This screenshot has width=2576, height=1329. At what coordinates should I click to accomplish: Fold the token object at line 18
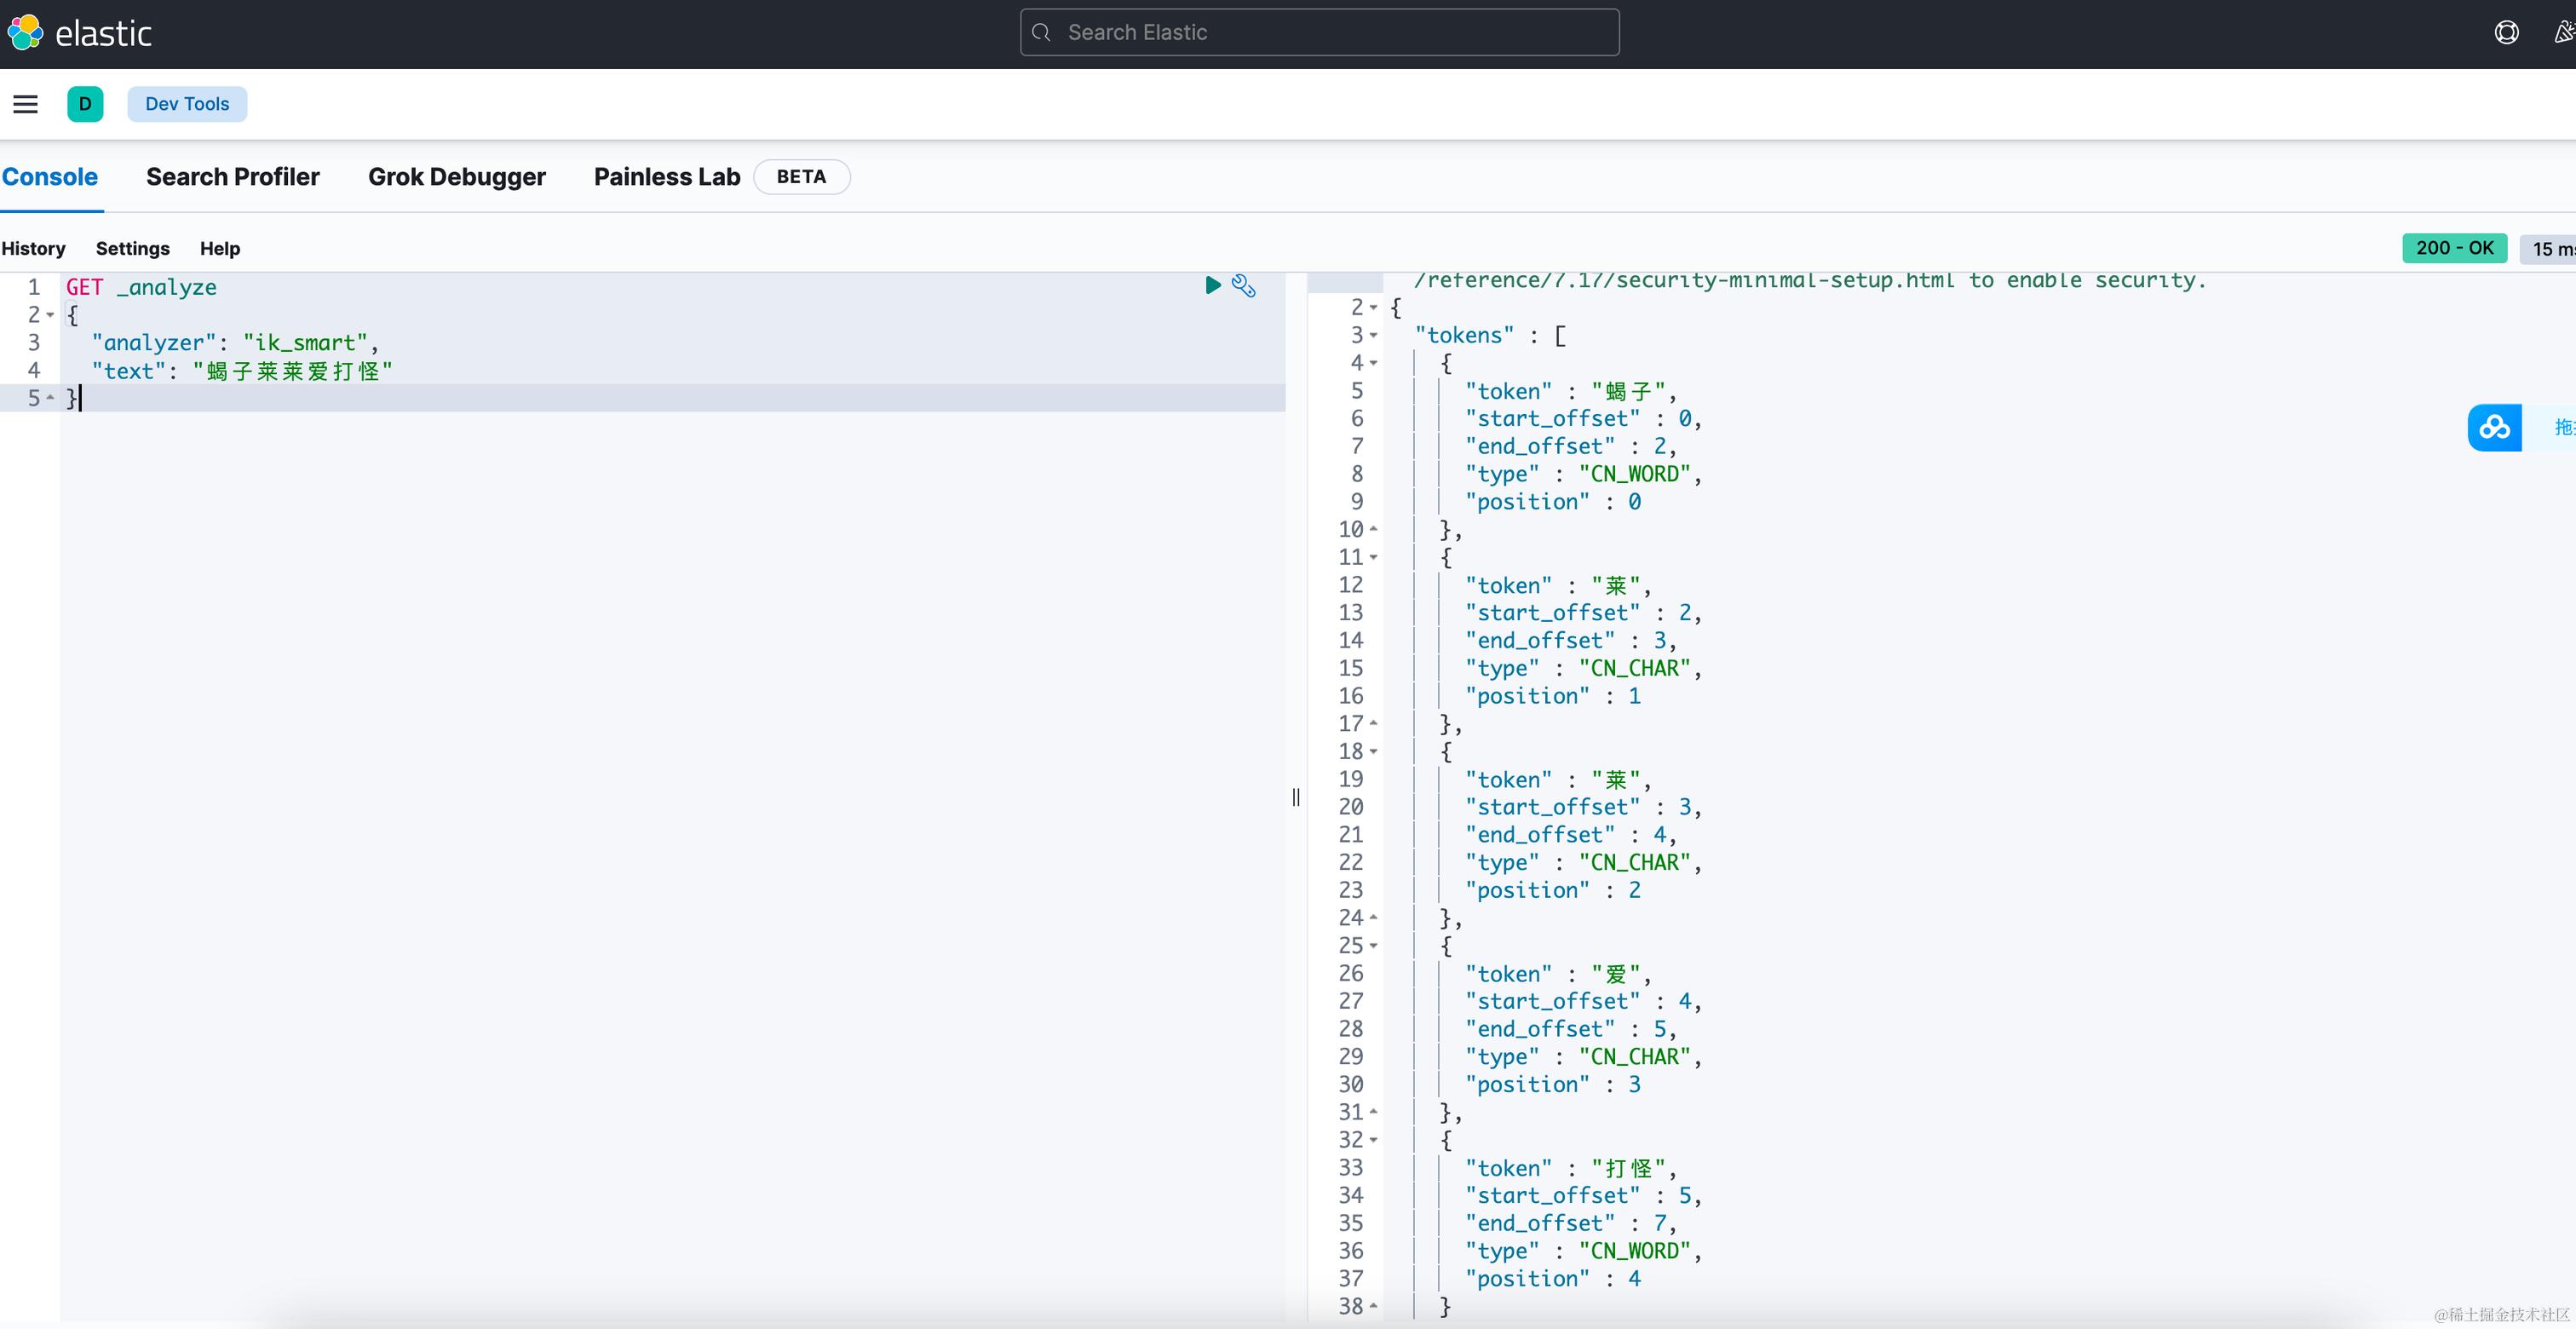[x=1373, y=751]
